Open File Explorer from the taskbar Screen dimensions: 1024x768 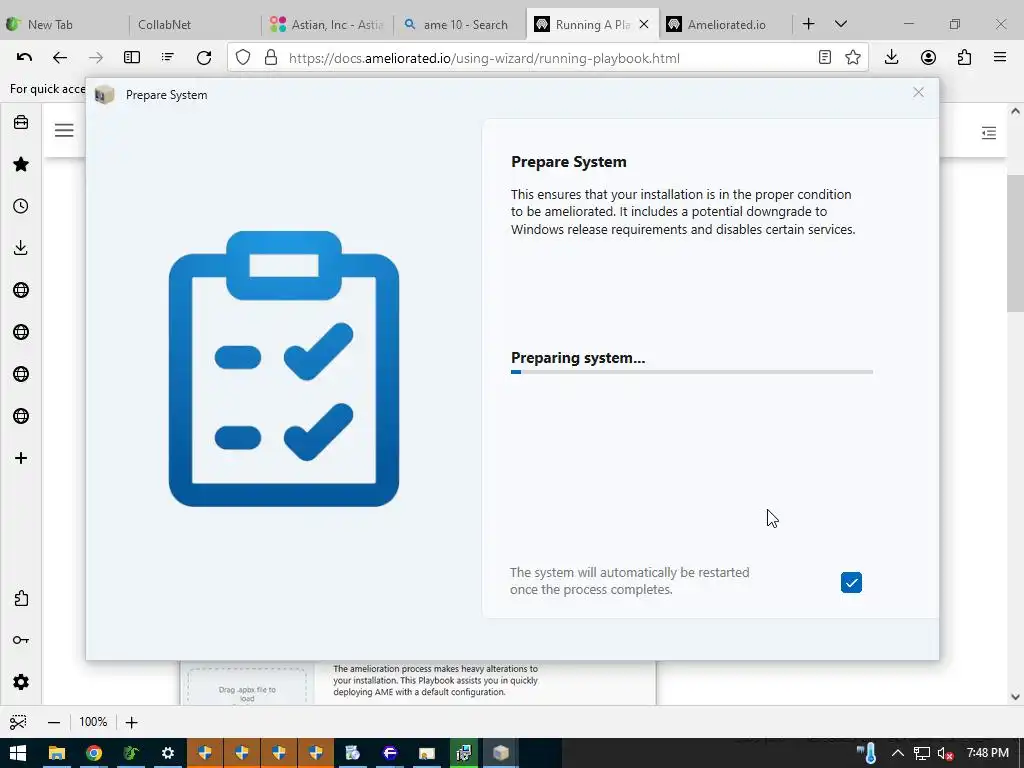57,753
